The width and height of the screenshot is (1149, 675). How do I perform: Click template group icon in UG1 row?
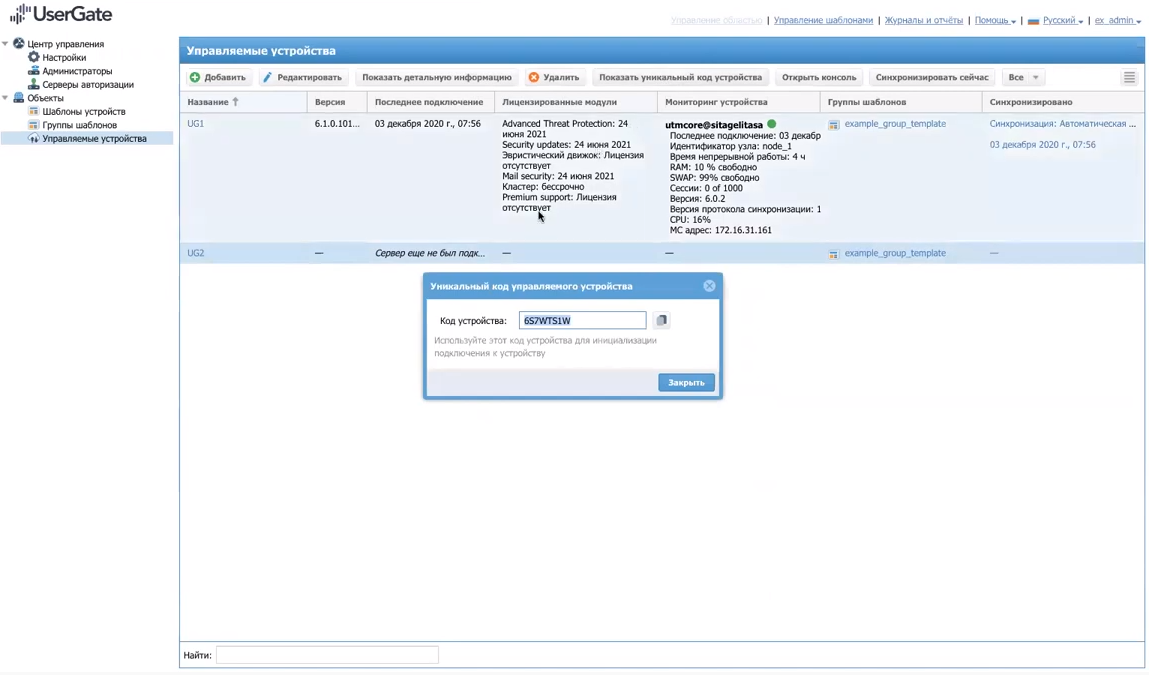coord(834,125)
